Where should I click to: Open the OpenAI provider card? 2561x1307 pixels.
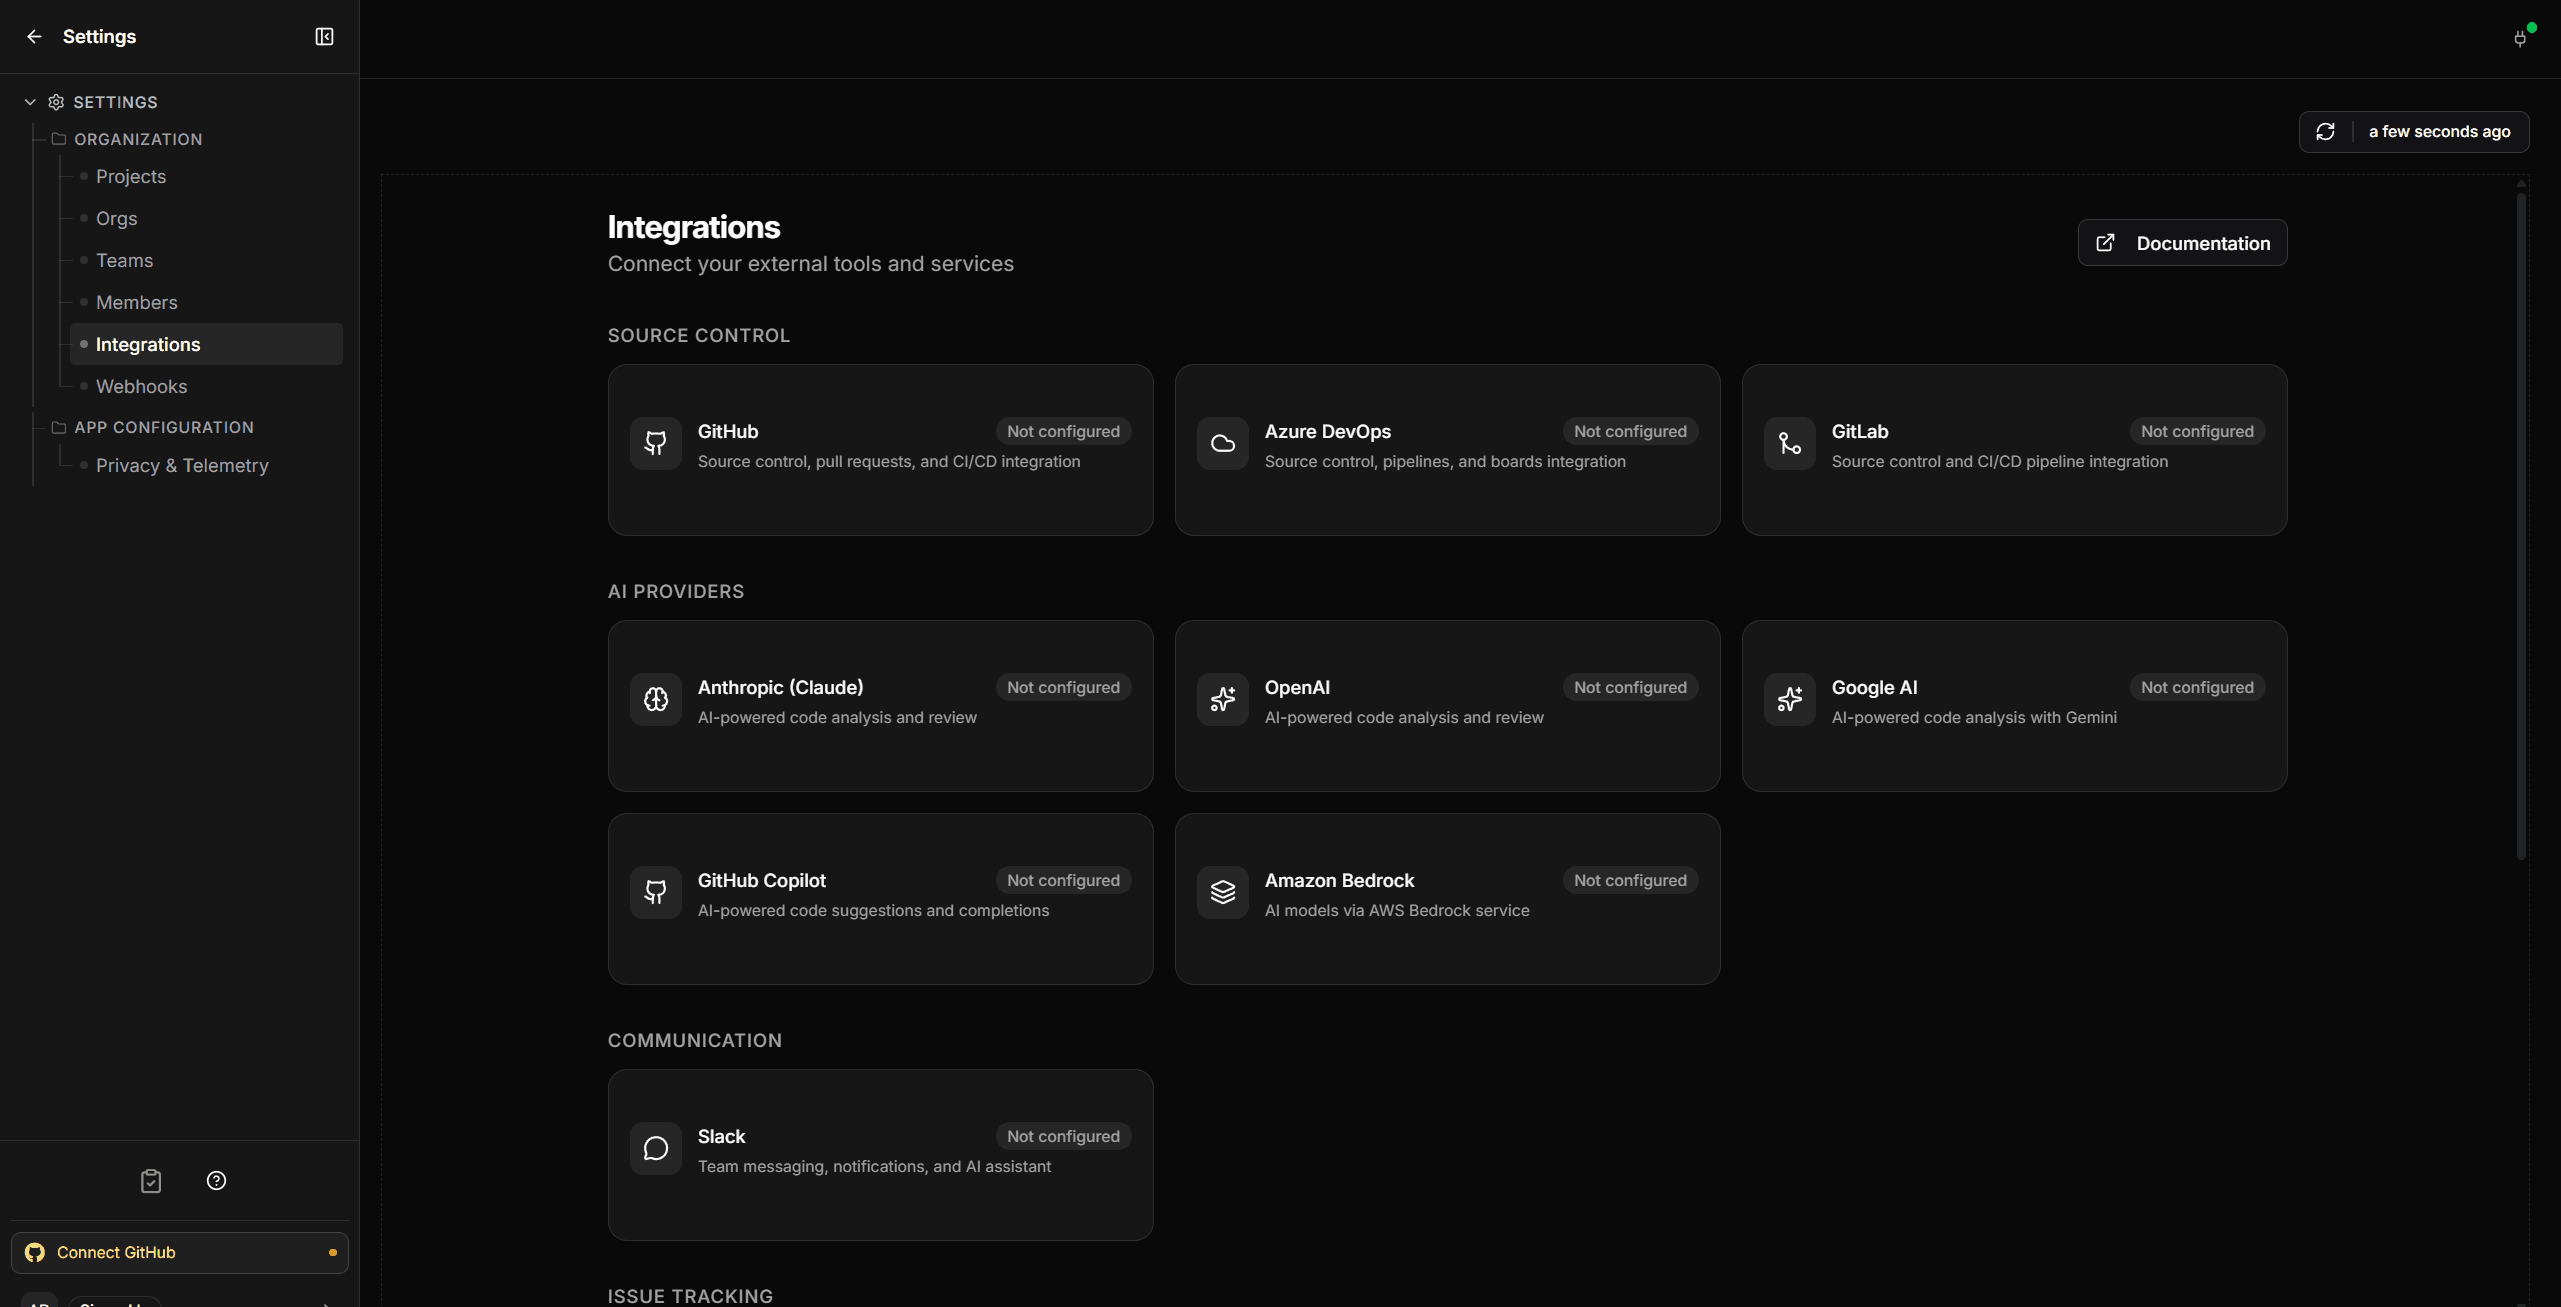click(1447, 706)
